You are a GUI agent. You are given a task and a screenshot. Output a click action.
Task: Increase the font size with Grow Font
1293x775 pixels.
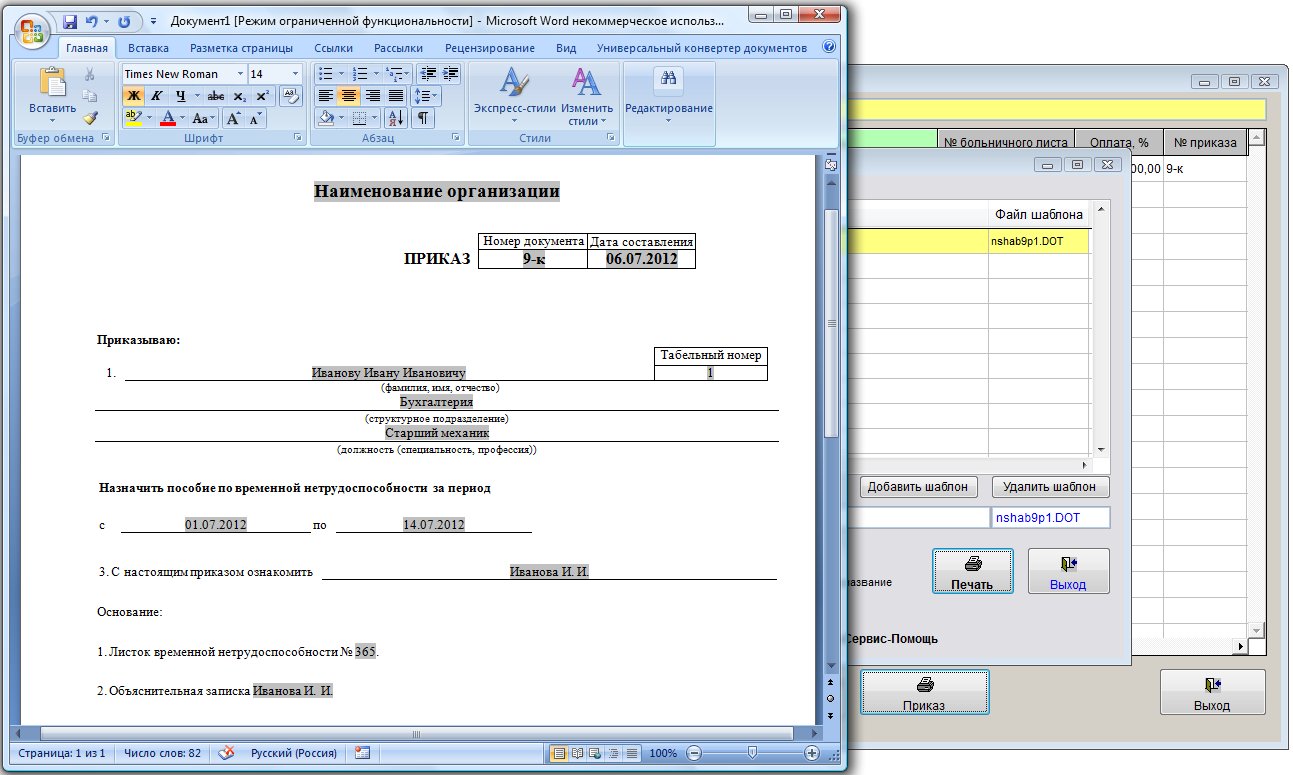coord(233,118)
